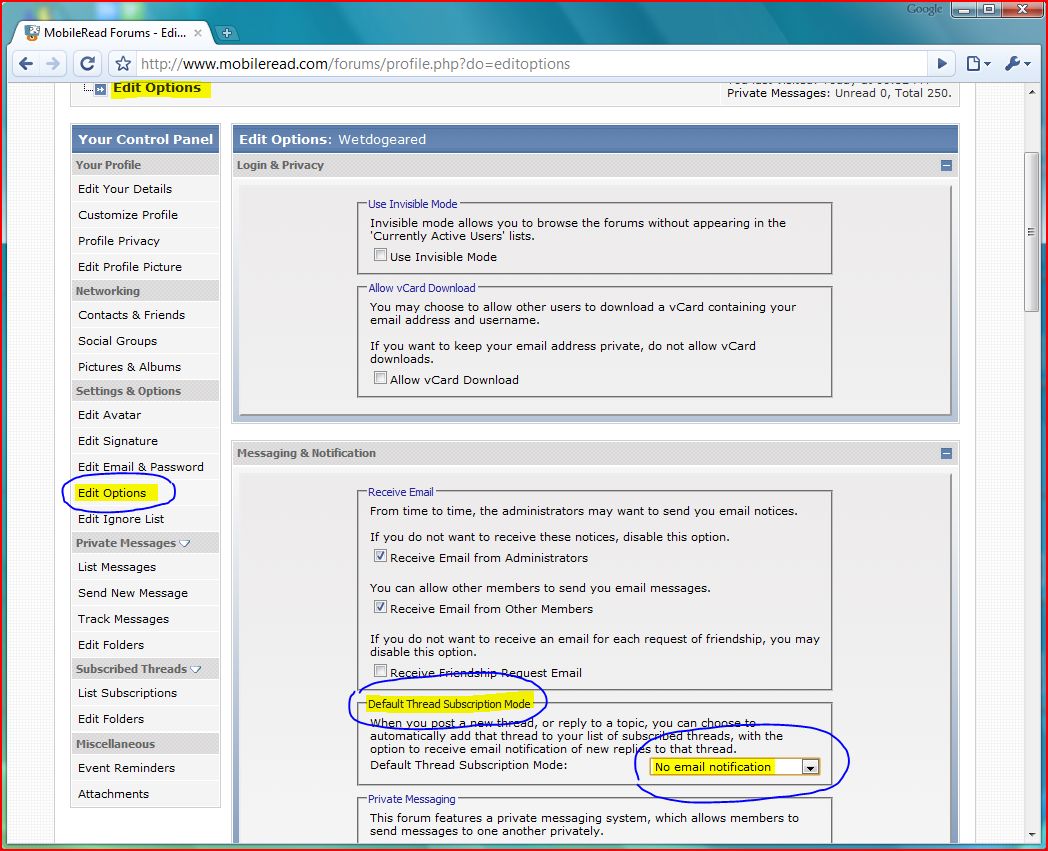Collapse the Login & Privacy section
This screenshot has width=1048, height=851.
(946, 165)
